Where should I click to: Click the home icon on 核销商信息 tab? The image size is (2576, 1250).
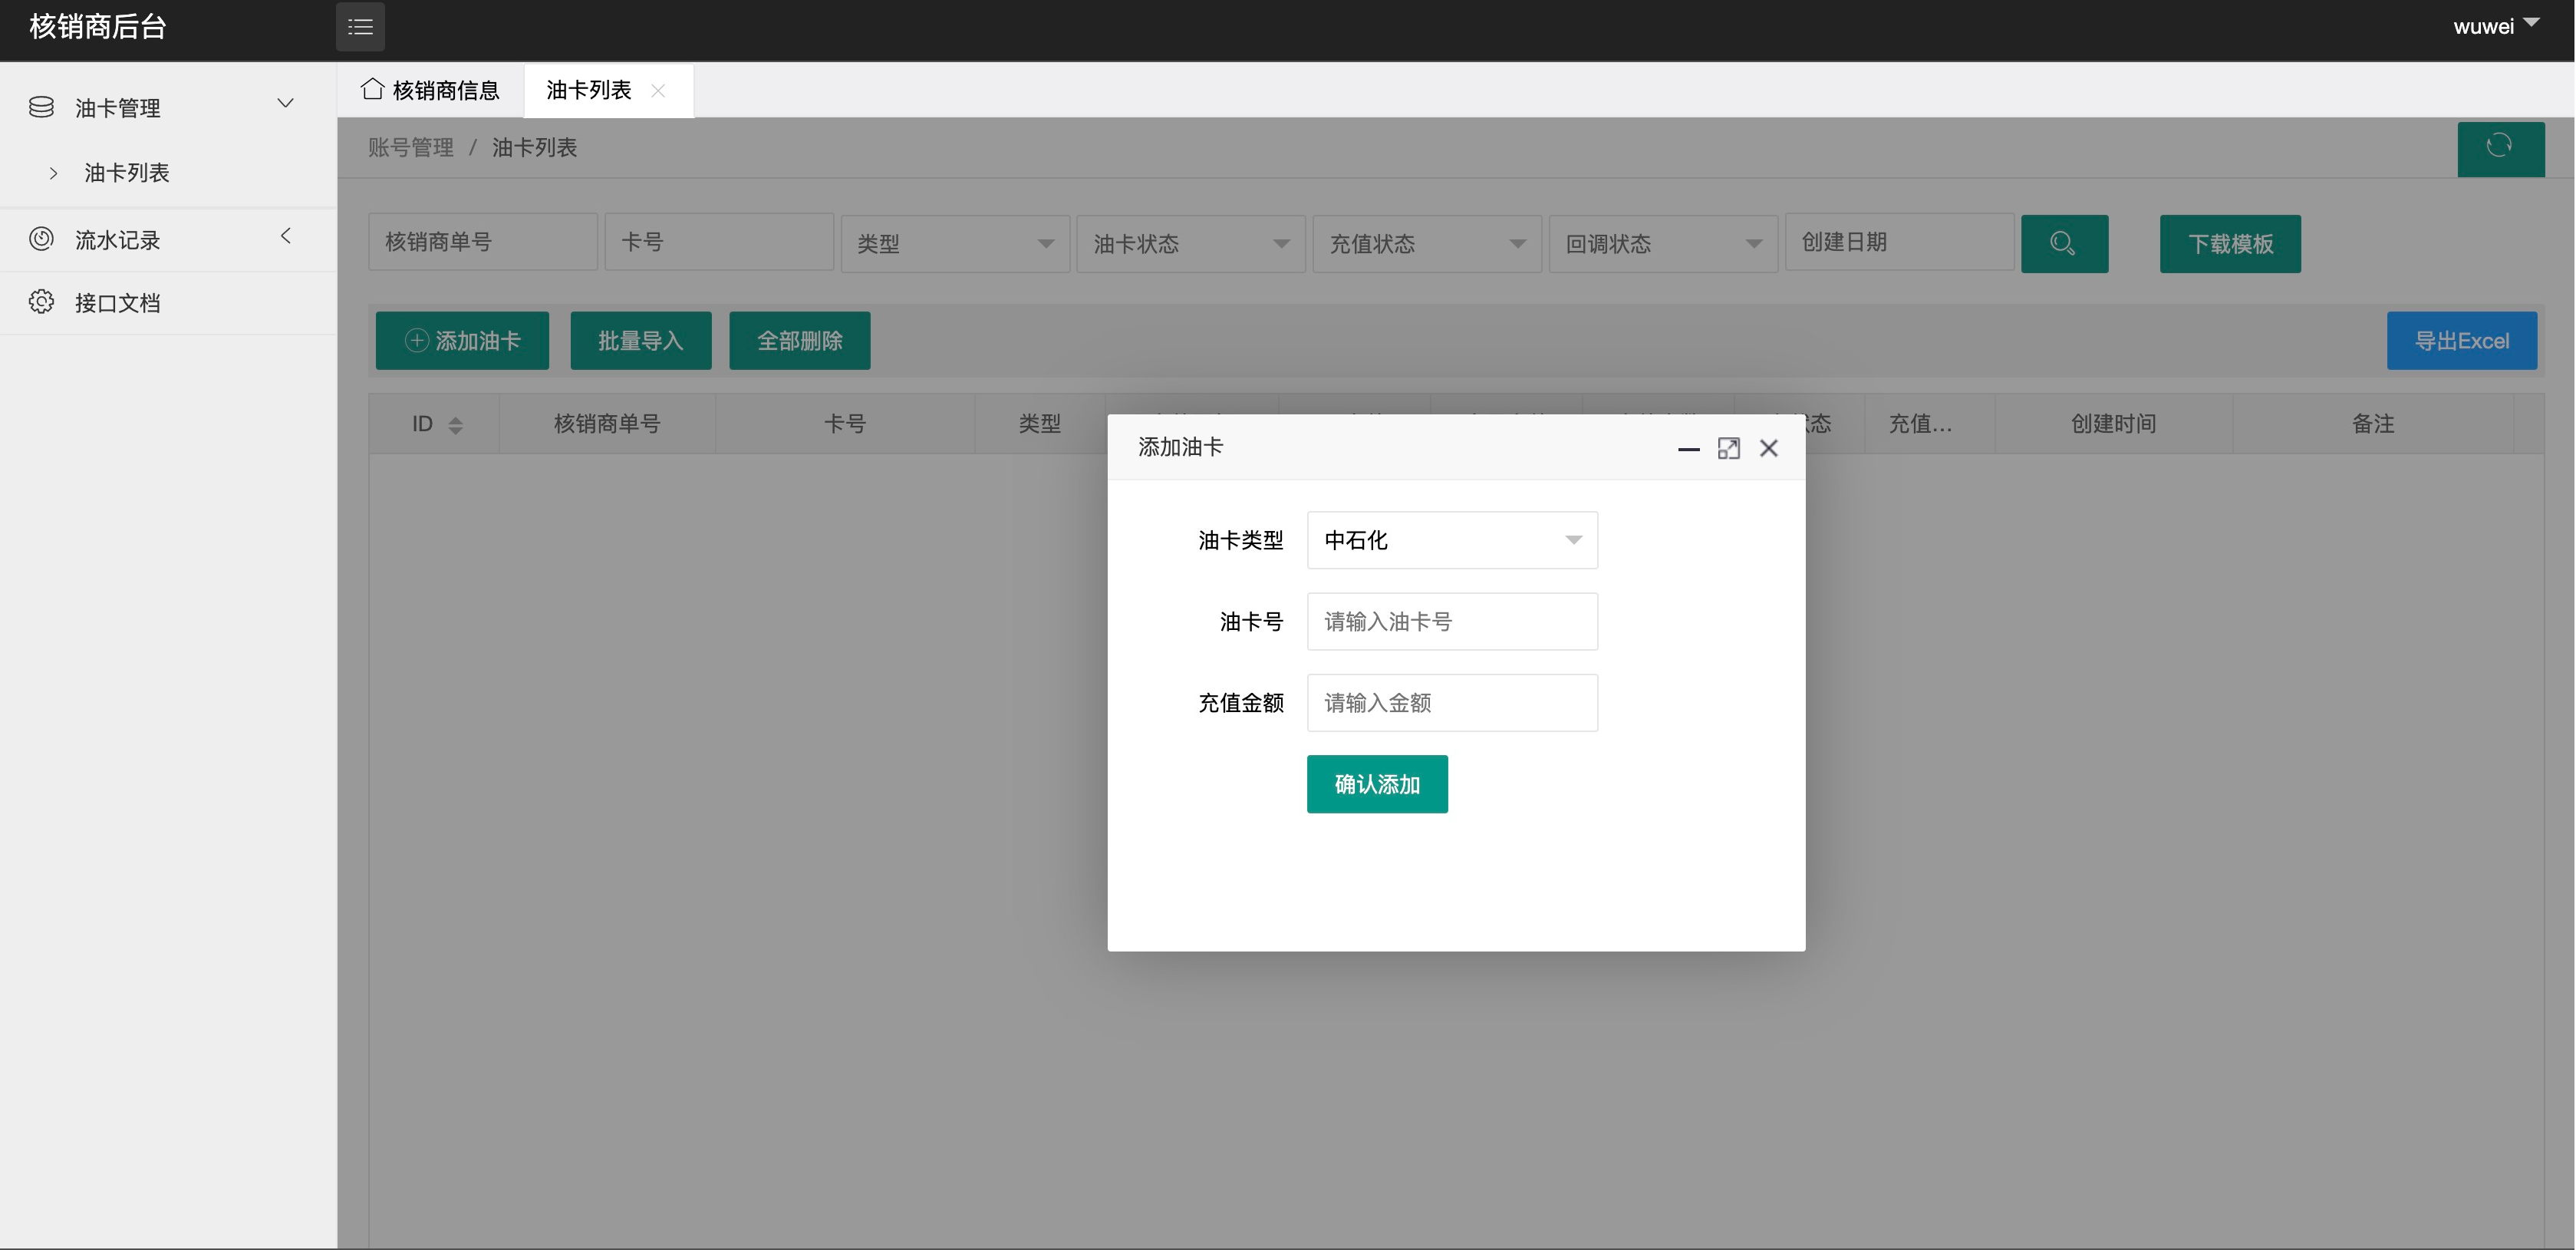tap(371, 90)
